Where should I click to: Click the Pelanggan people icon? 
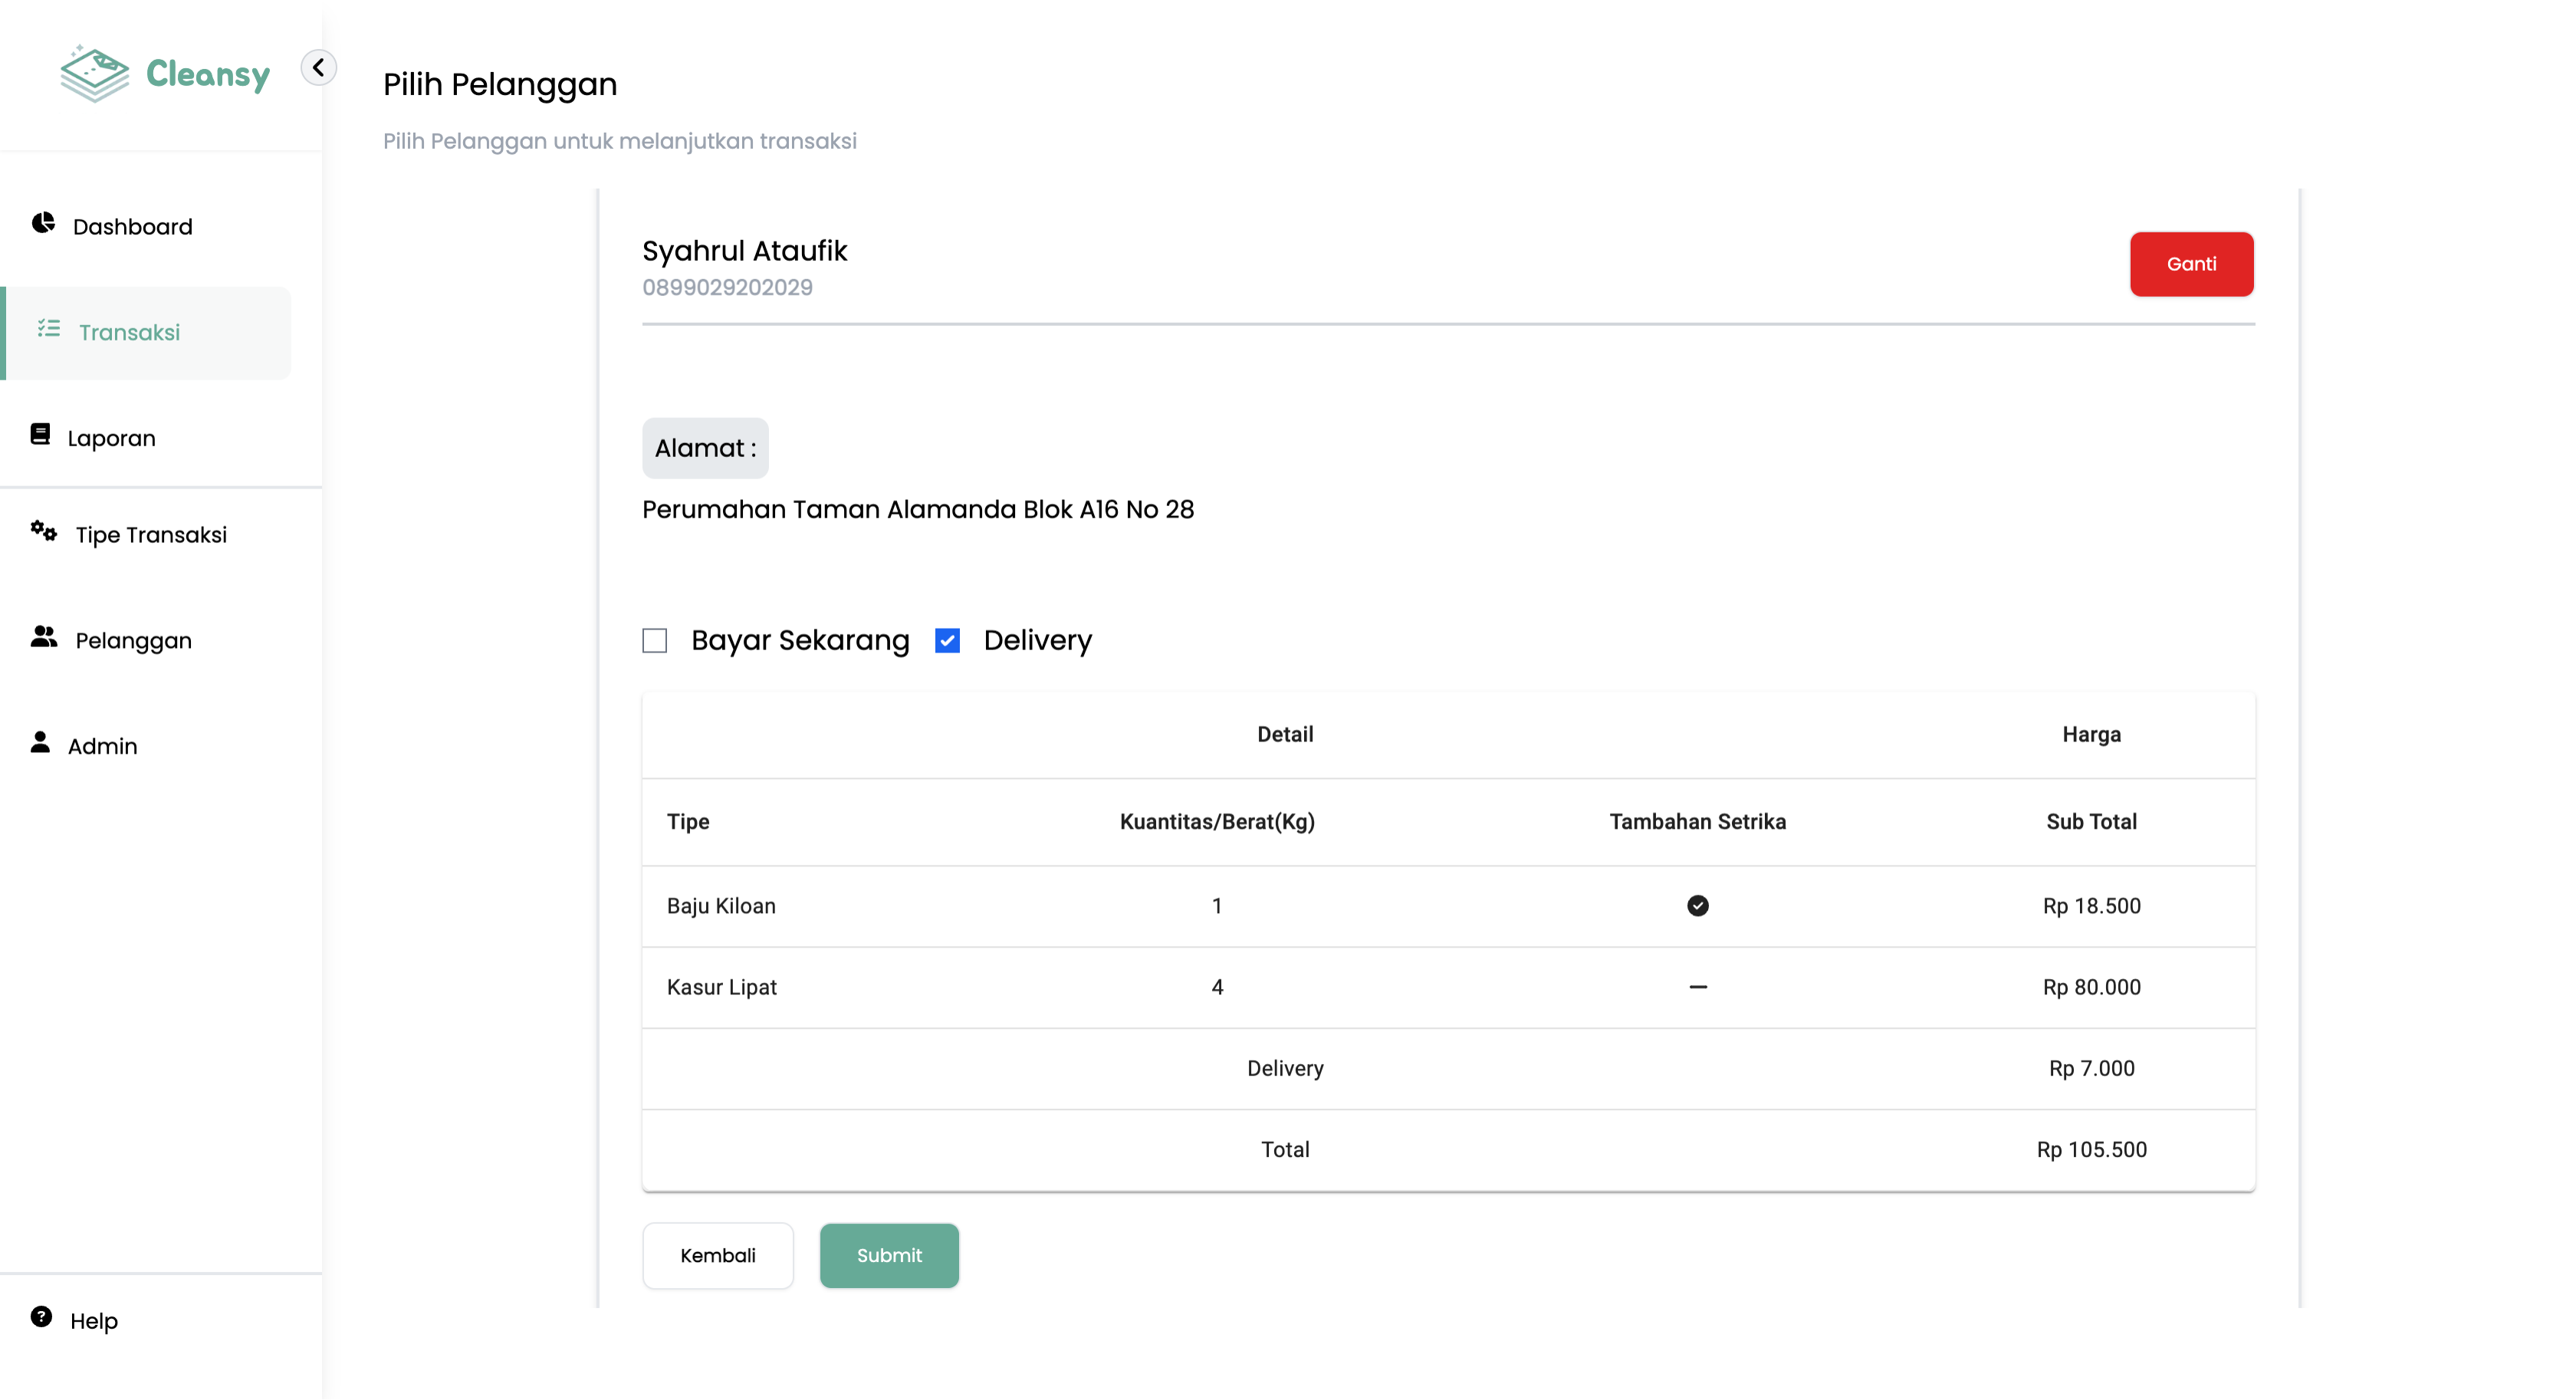coord(44,636)
